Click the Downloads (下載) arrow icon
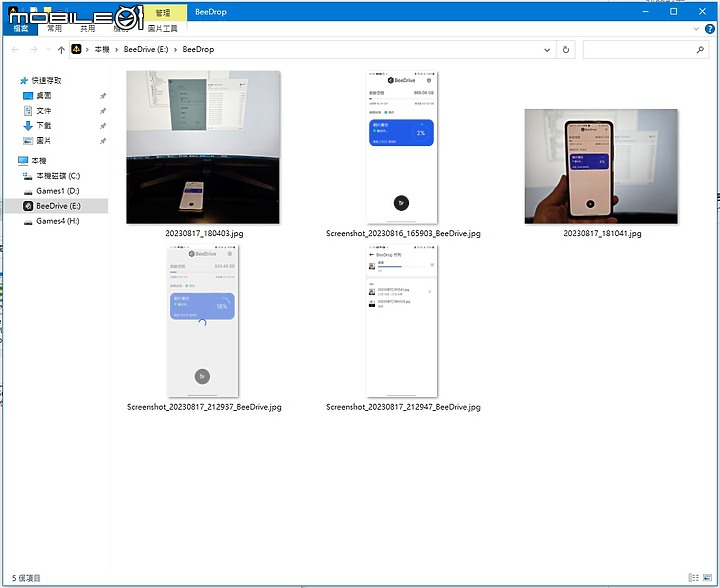 point(28,126)
